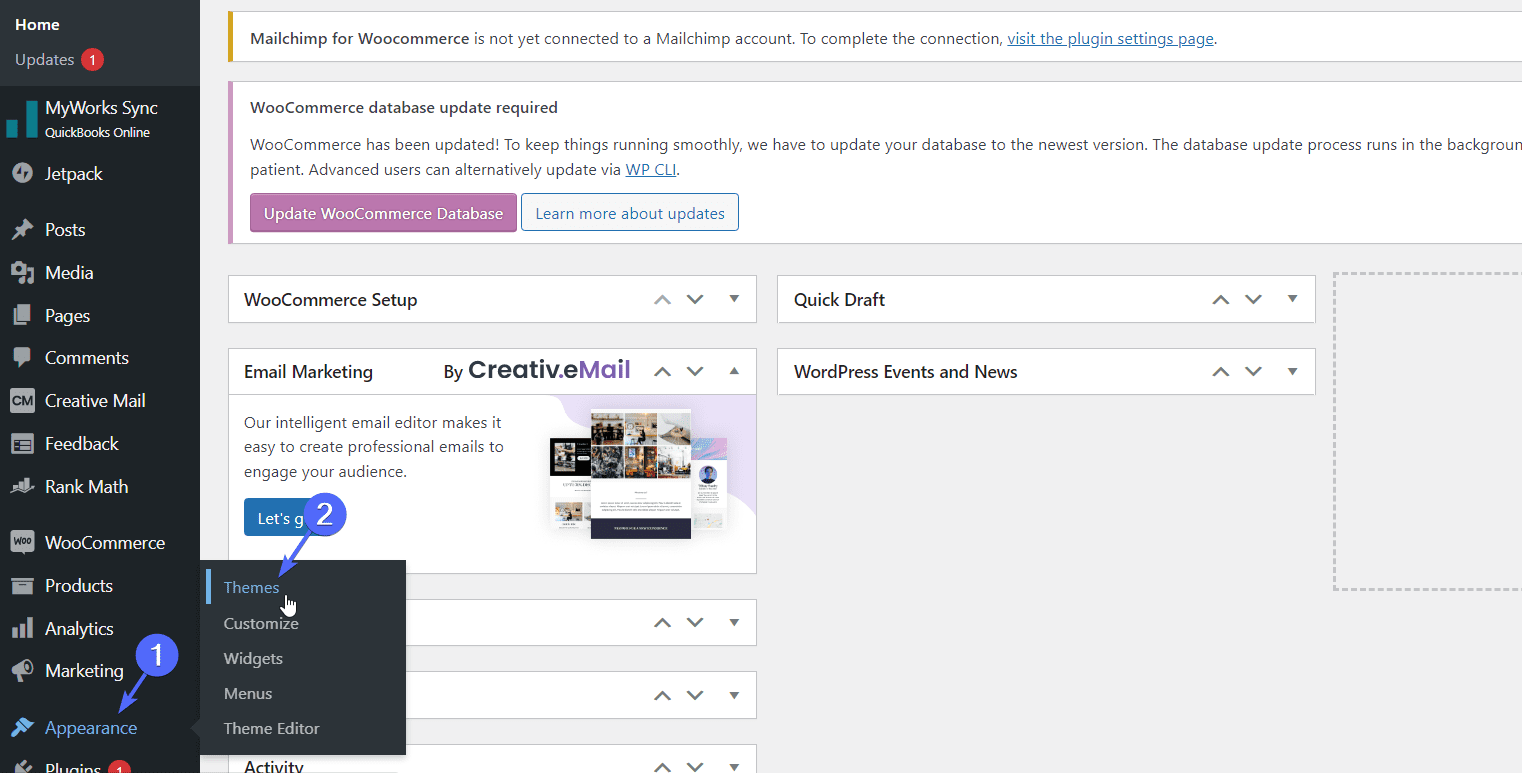The height and width of the screenshot is (773, 1522).
Task: Move WordPress Events and News panel up
Action: click(1220, 371)
